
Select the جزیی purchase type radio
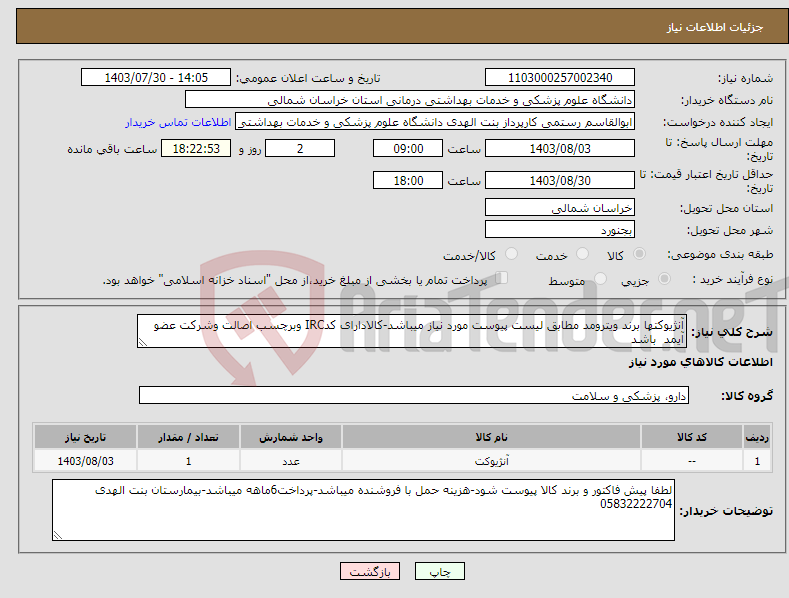click(664, 278)
